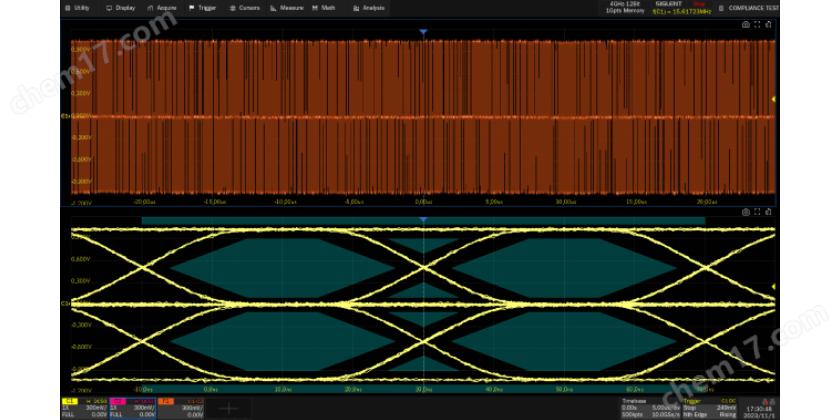Maximize the upper waveform window
840x420 pixels.
click(757, 24)
